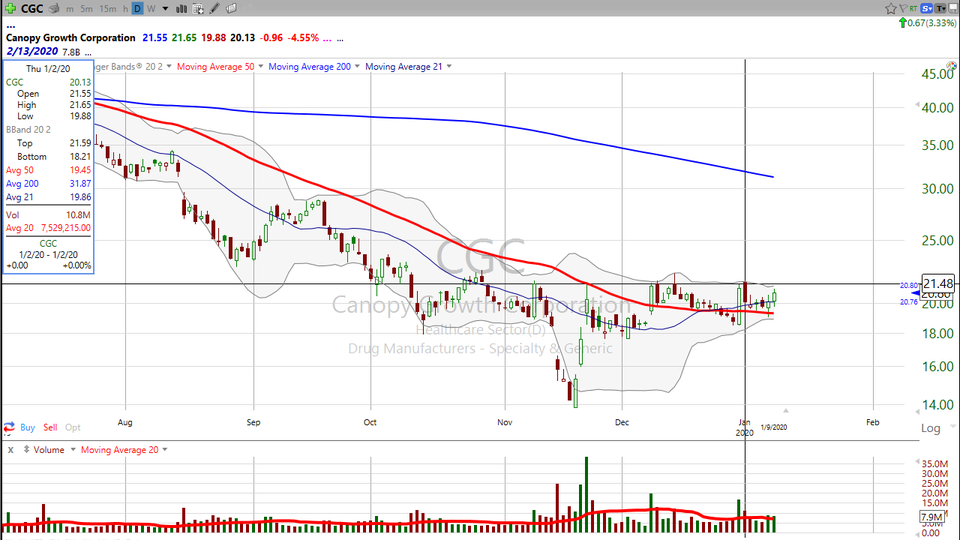Close the Volume pane with X
Image resolution: width=960 pixels, height=540 pixels.
tap(10, 450)
